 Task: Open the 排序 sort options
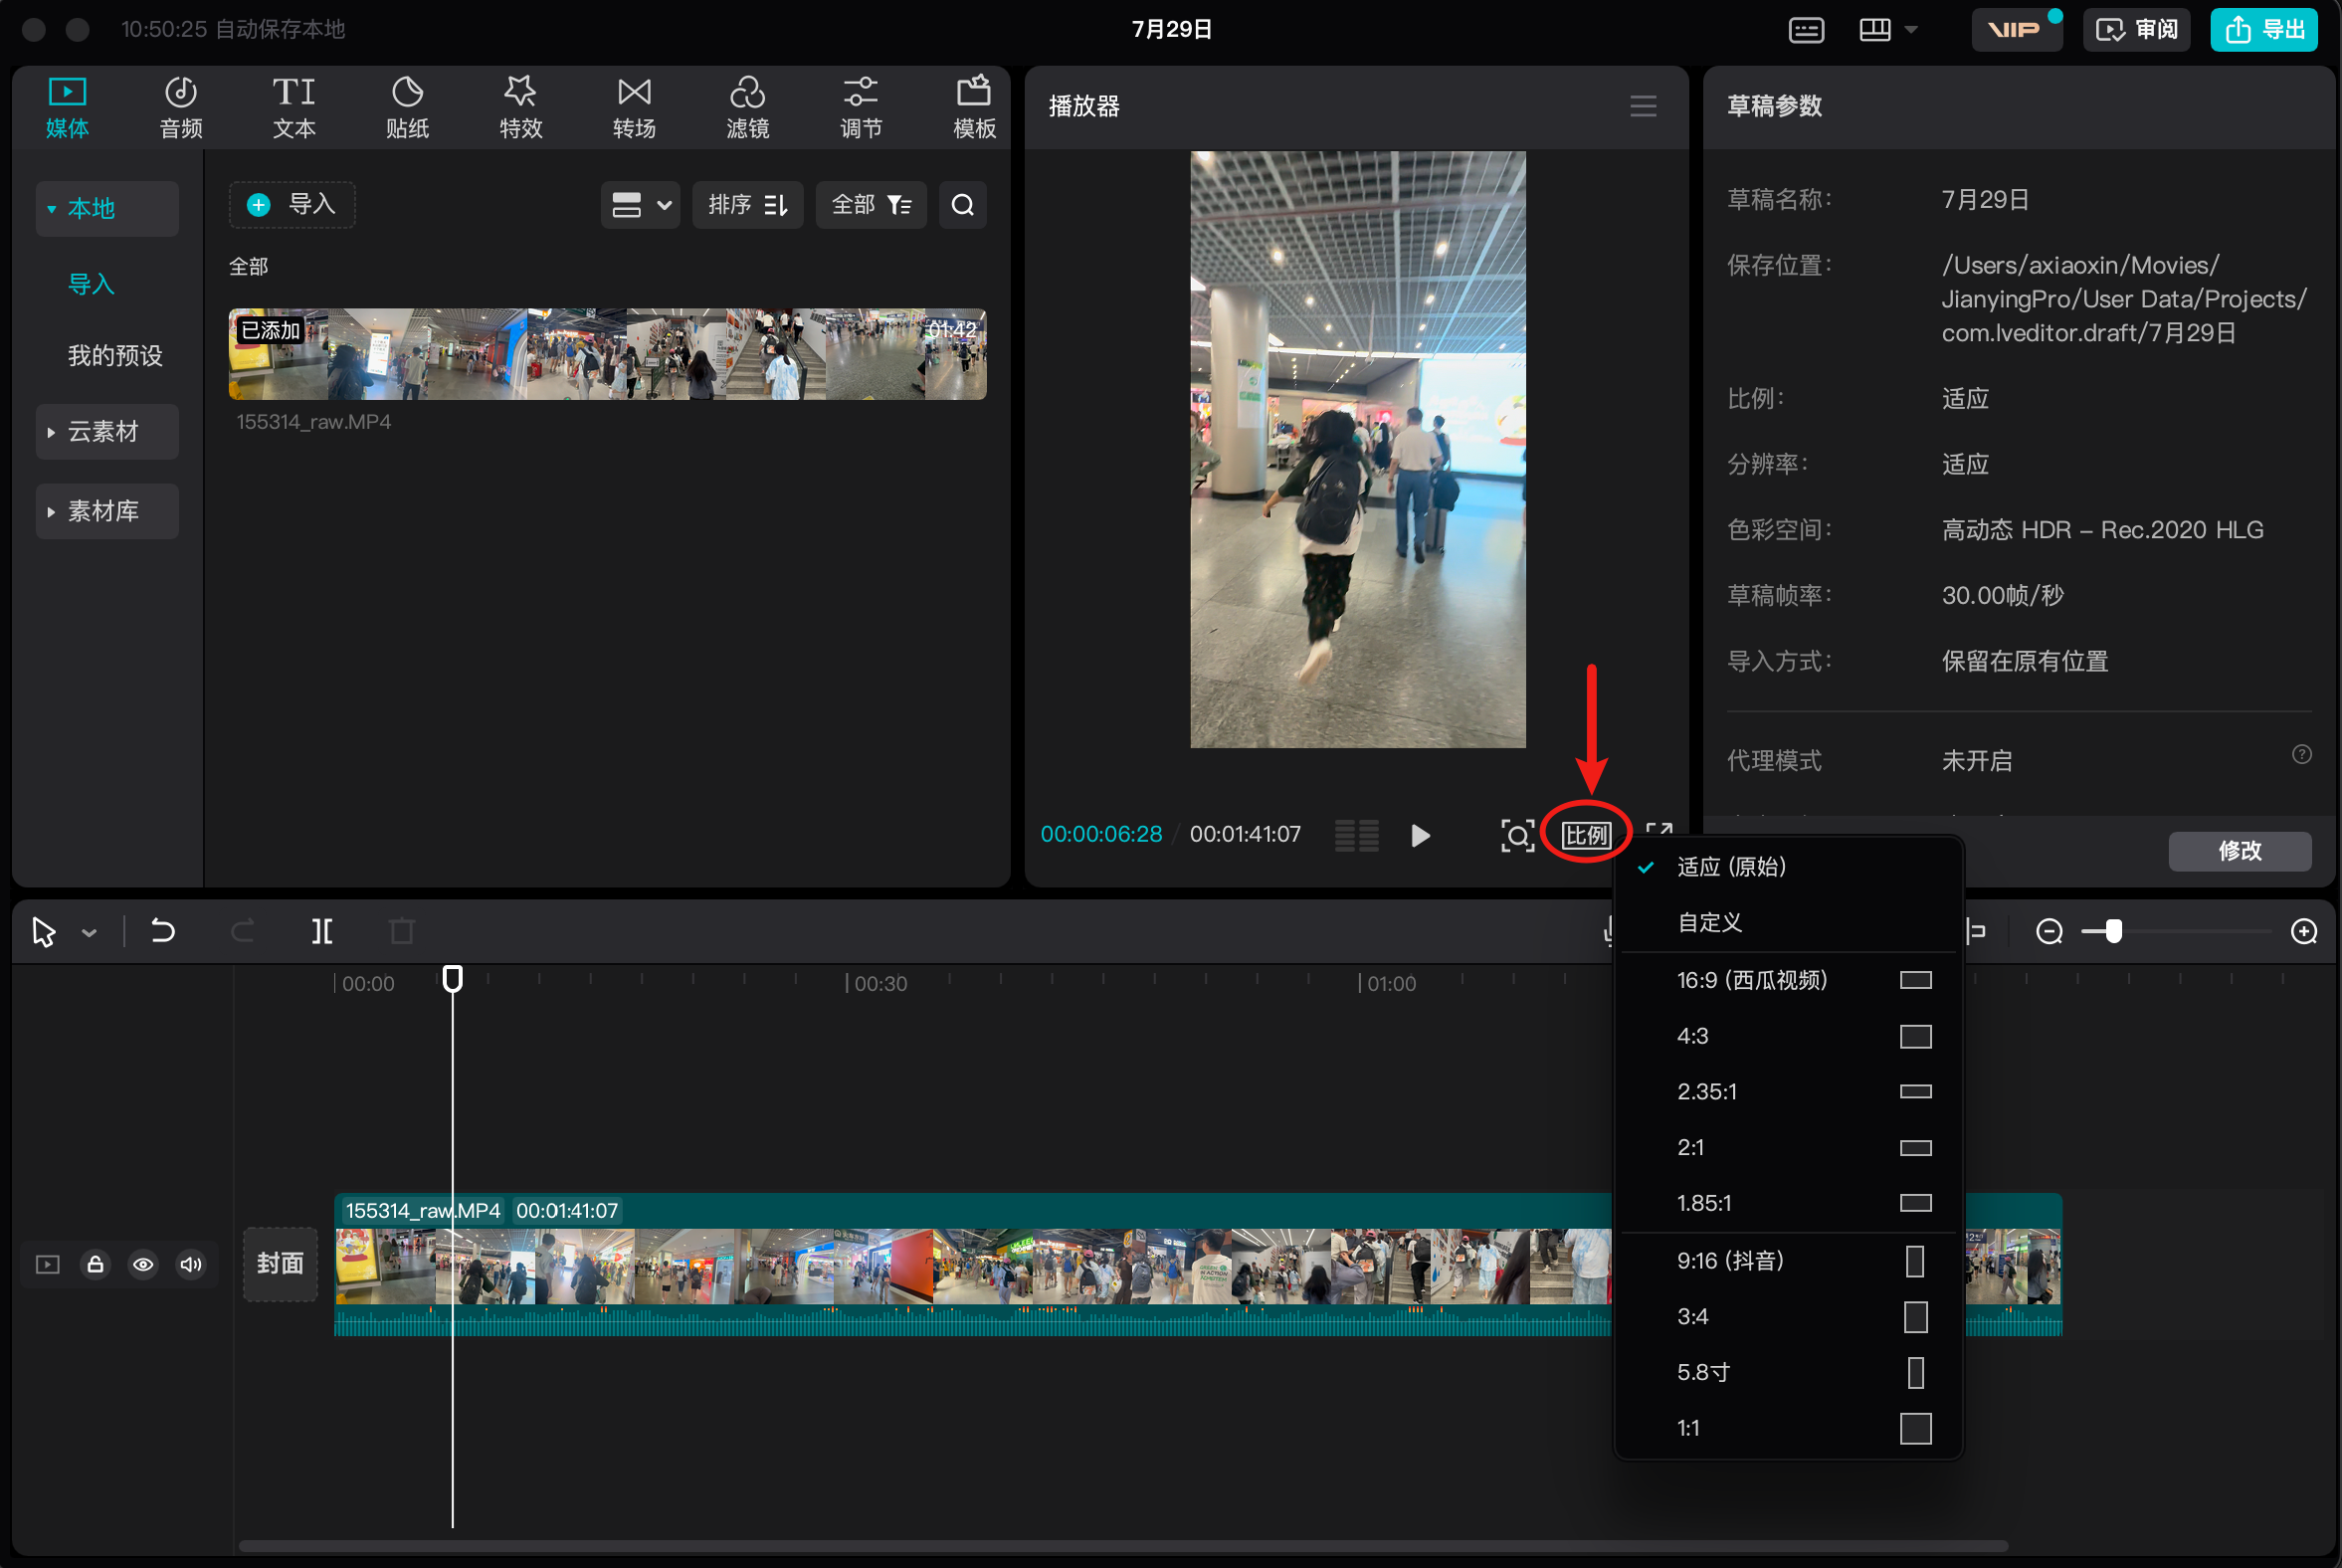pyautogui.click(x=747, y=205)
